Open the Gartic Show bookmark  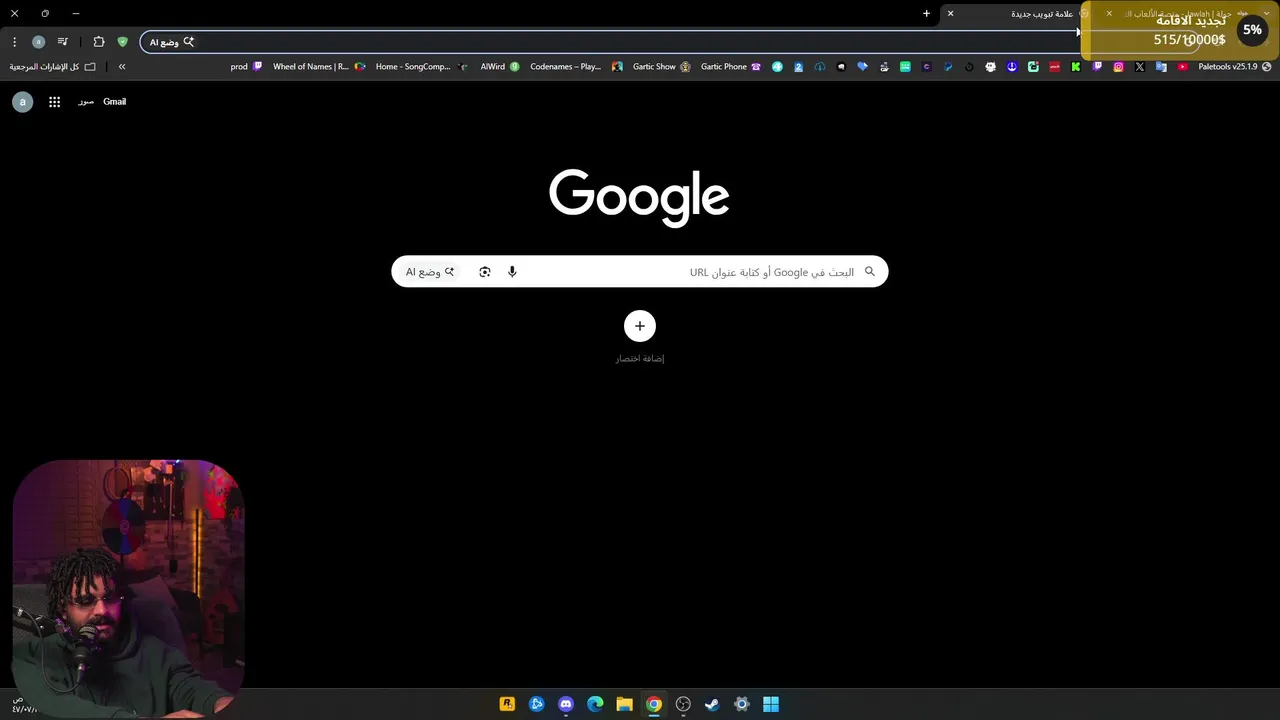[661, 67]
